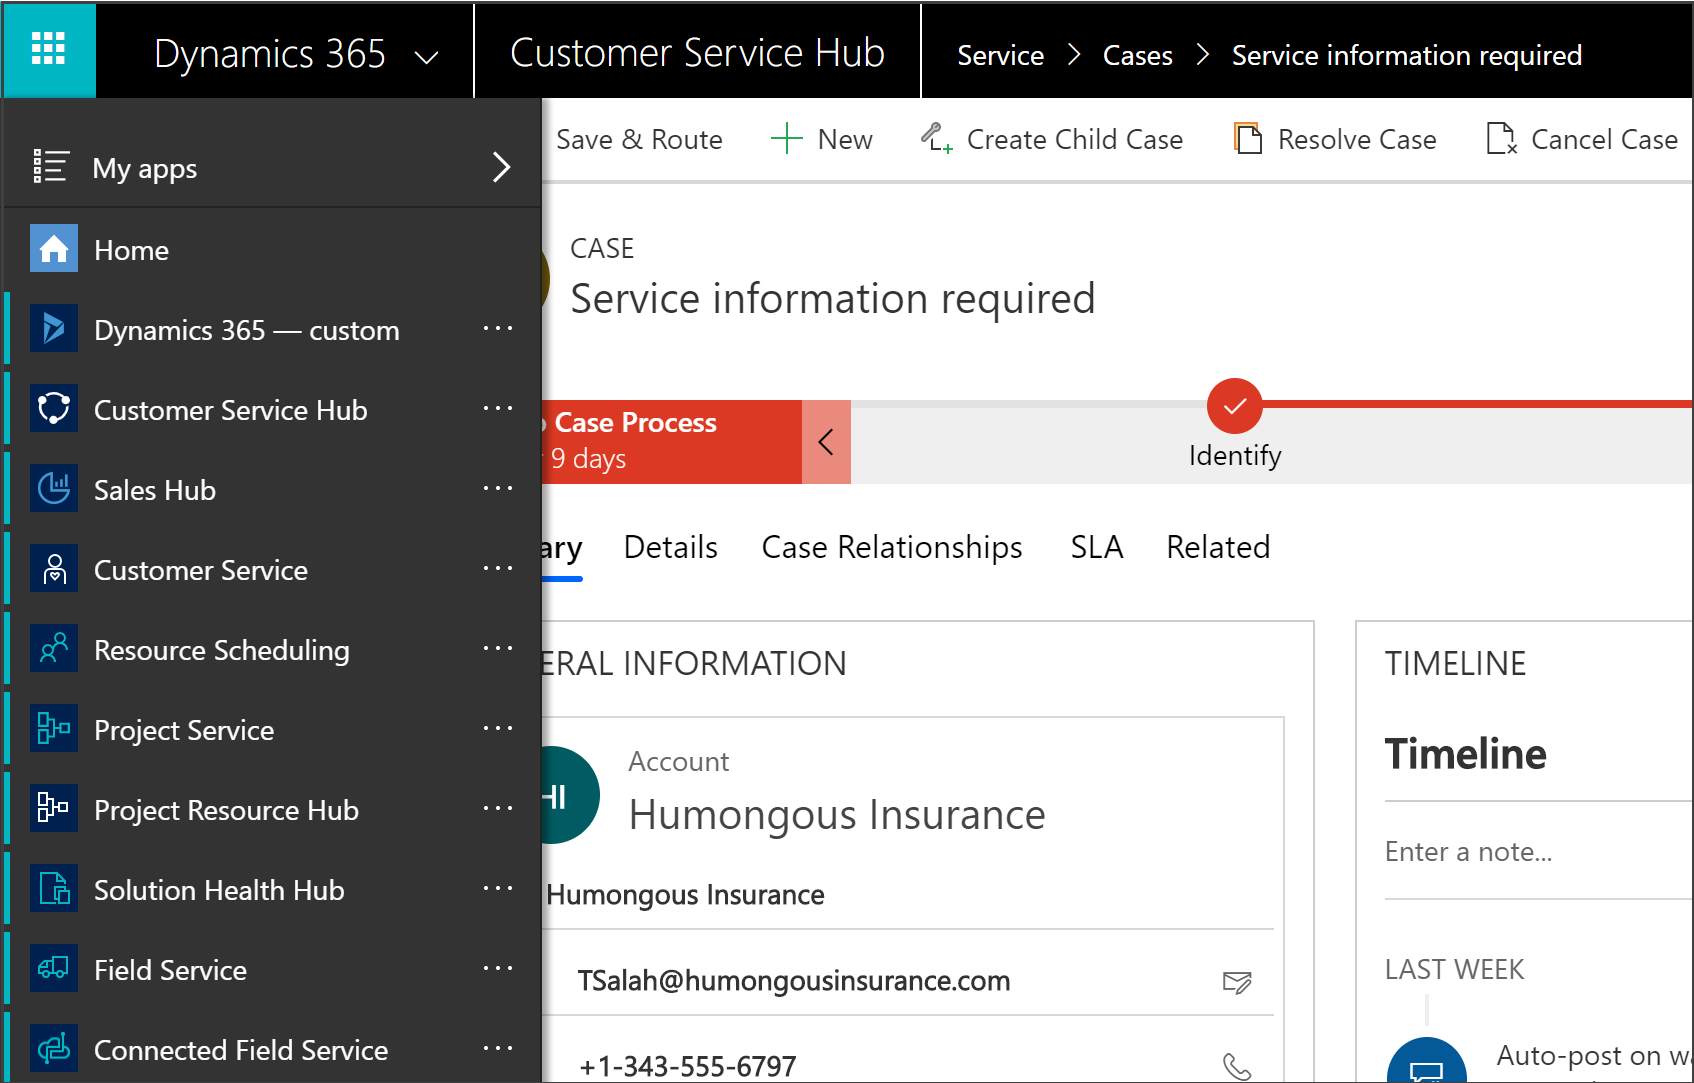Image resolution: width=1694 pixels, height=1083 pixels.
Task: Open the Home menu entry
Action: [272, 249]
